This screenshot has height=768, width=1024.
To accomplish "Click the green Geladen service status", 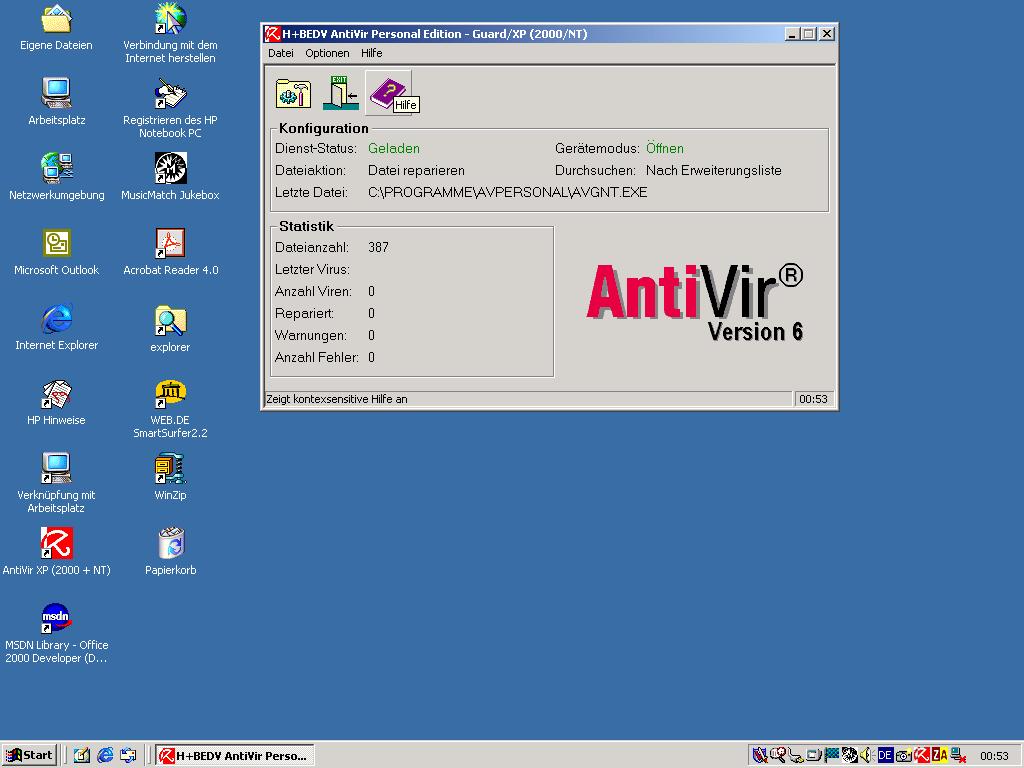I will (394, 148).
